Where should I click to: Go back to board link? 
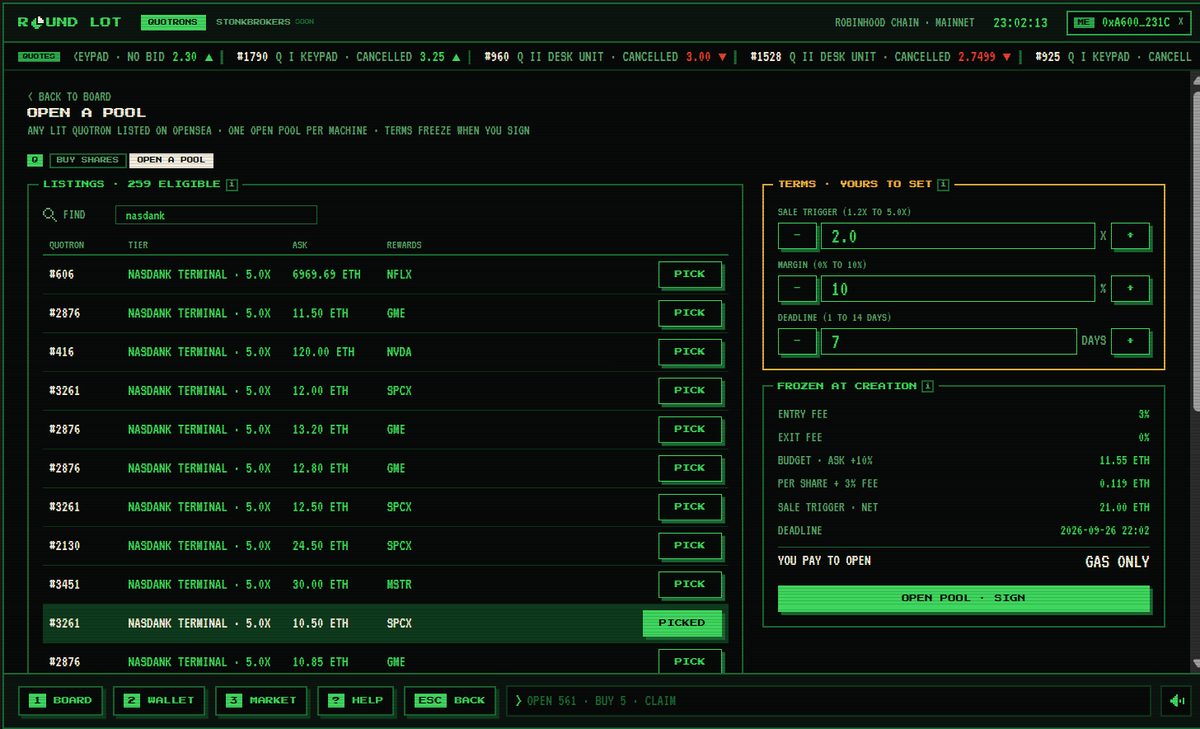pos(69,97)
